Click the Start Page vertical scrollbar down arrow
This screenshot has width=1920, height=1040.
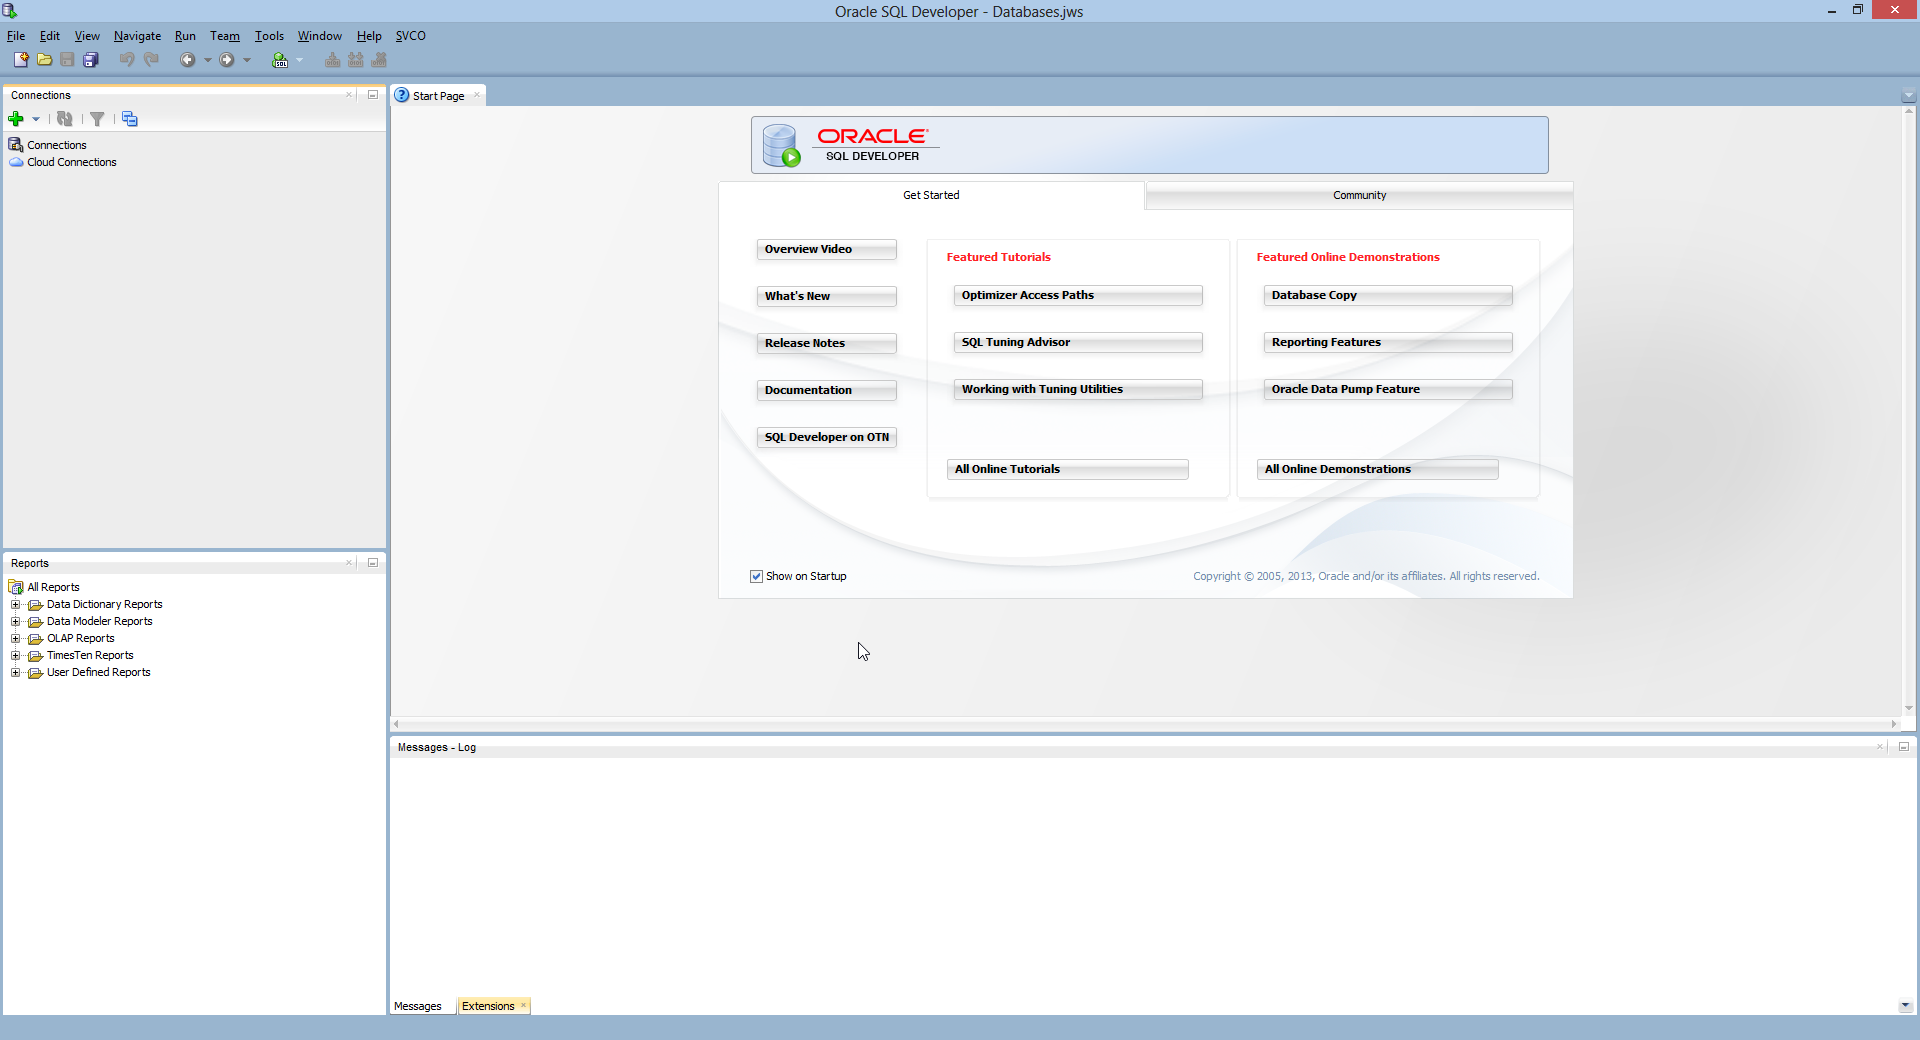point(1909,708)
